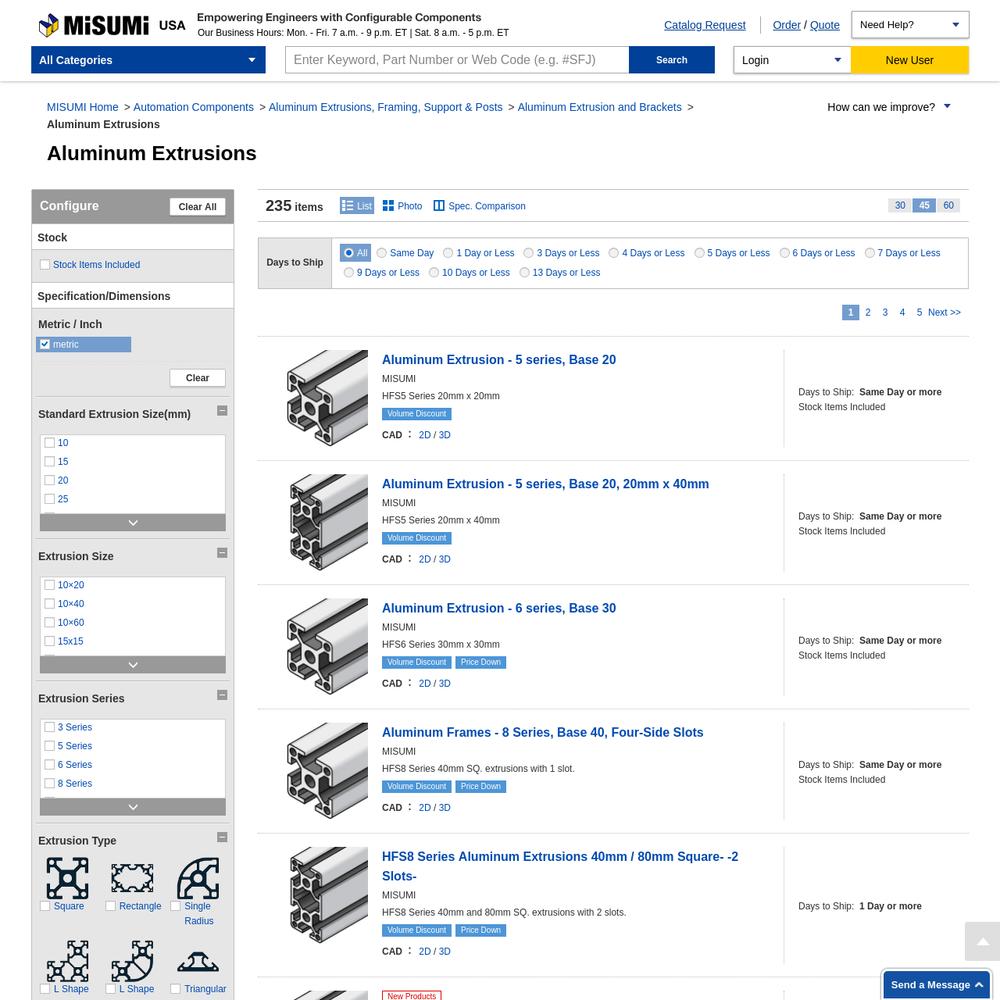Check the 15x15 extrusion size
Screen dimensions: 1000x1000
click(x=49, y=641)
